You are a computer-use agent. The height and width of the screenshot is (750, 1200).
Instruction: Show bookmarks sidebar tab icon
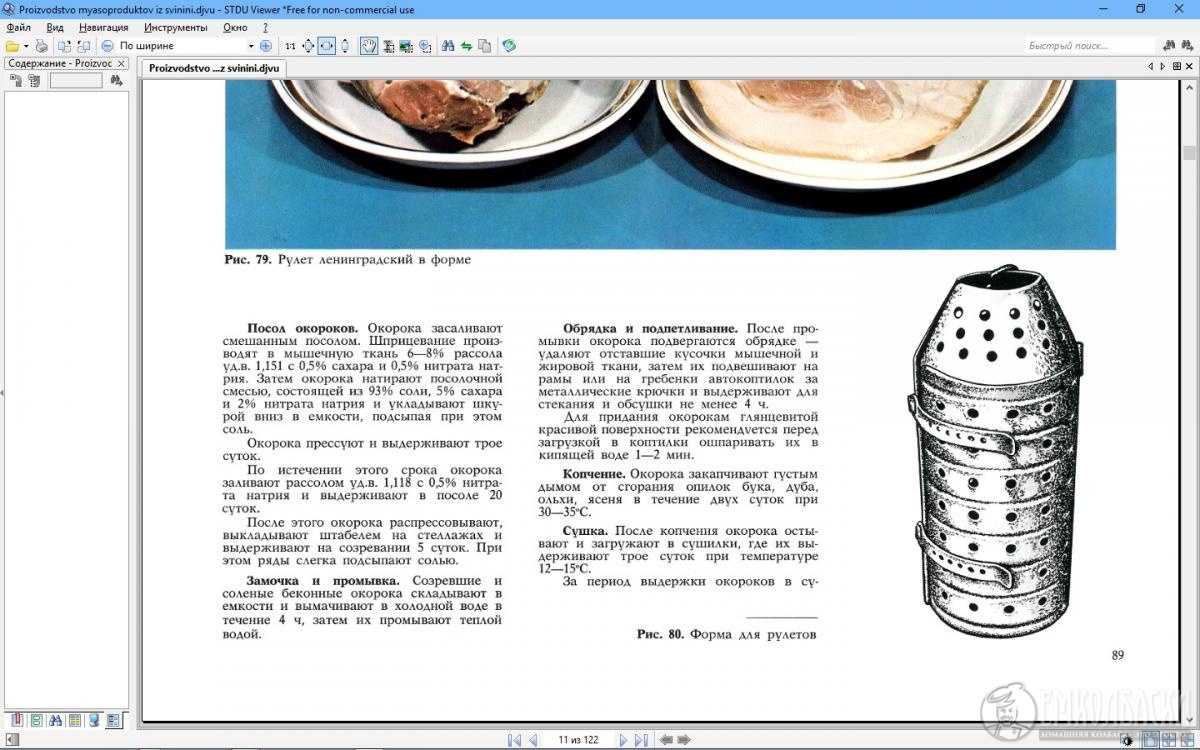pos(17,720)
